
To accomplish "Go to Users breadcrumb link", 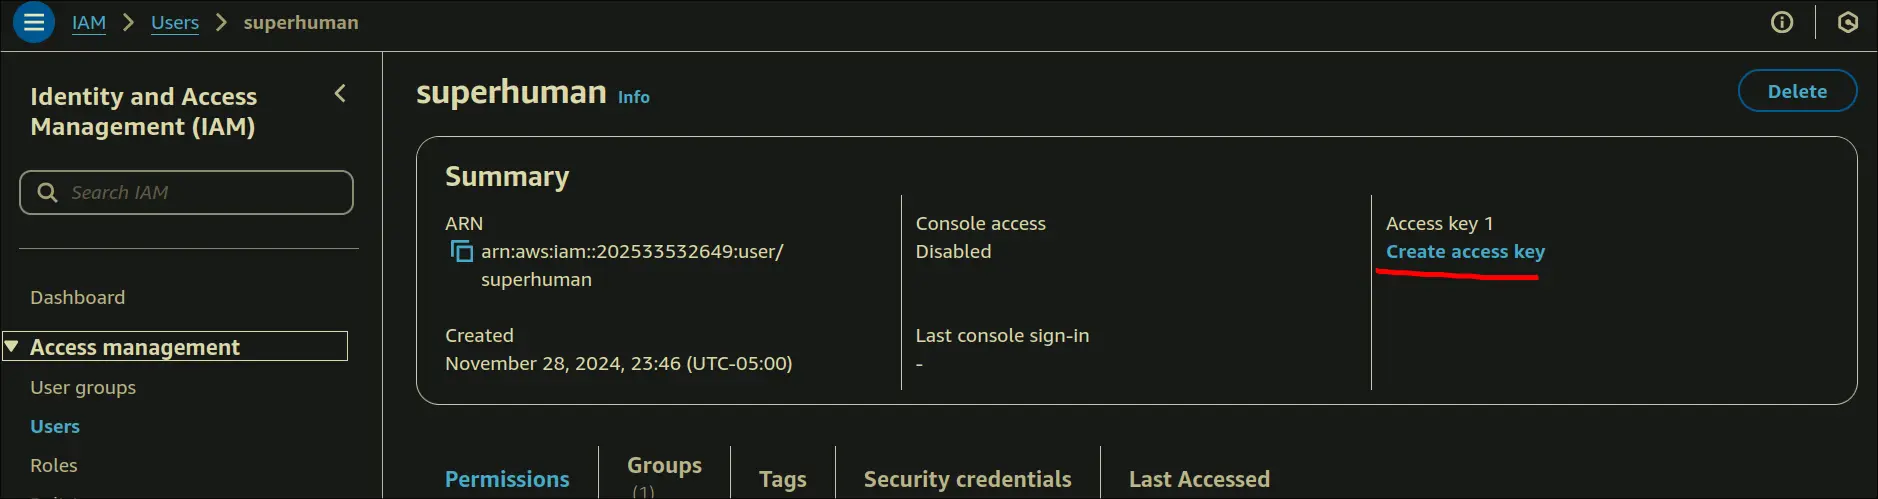I will 175,22.
